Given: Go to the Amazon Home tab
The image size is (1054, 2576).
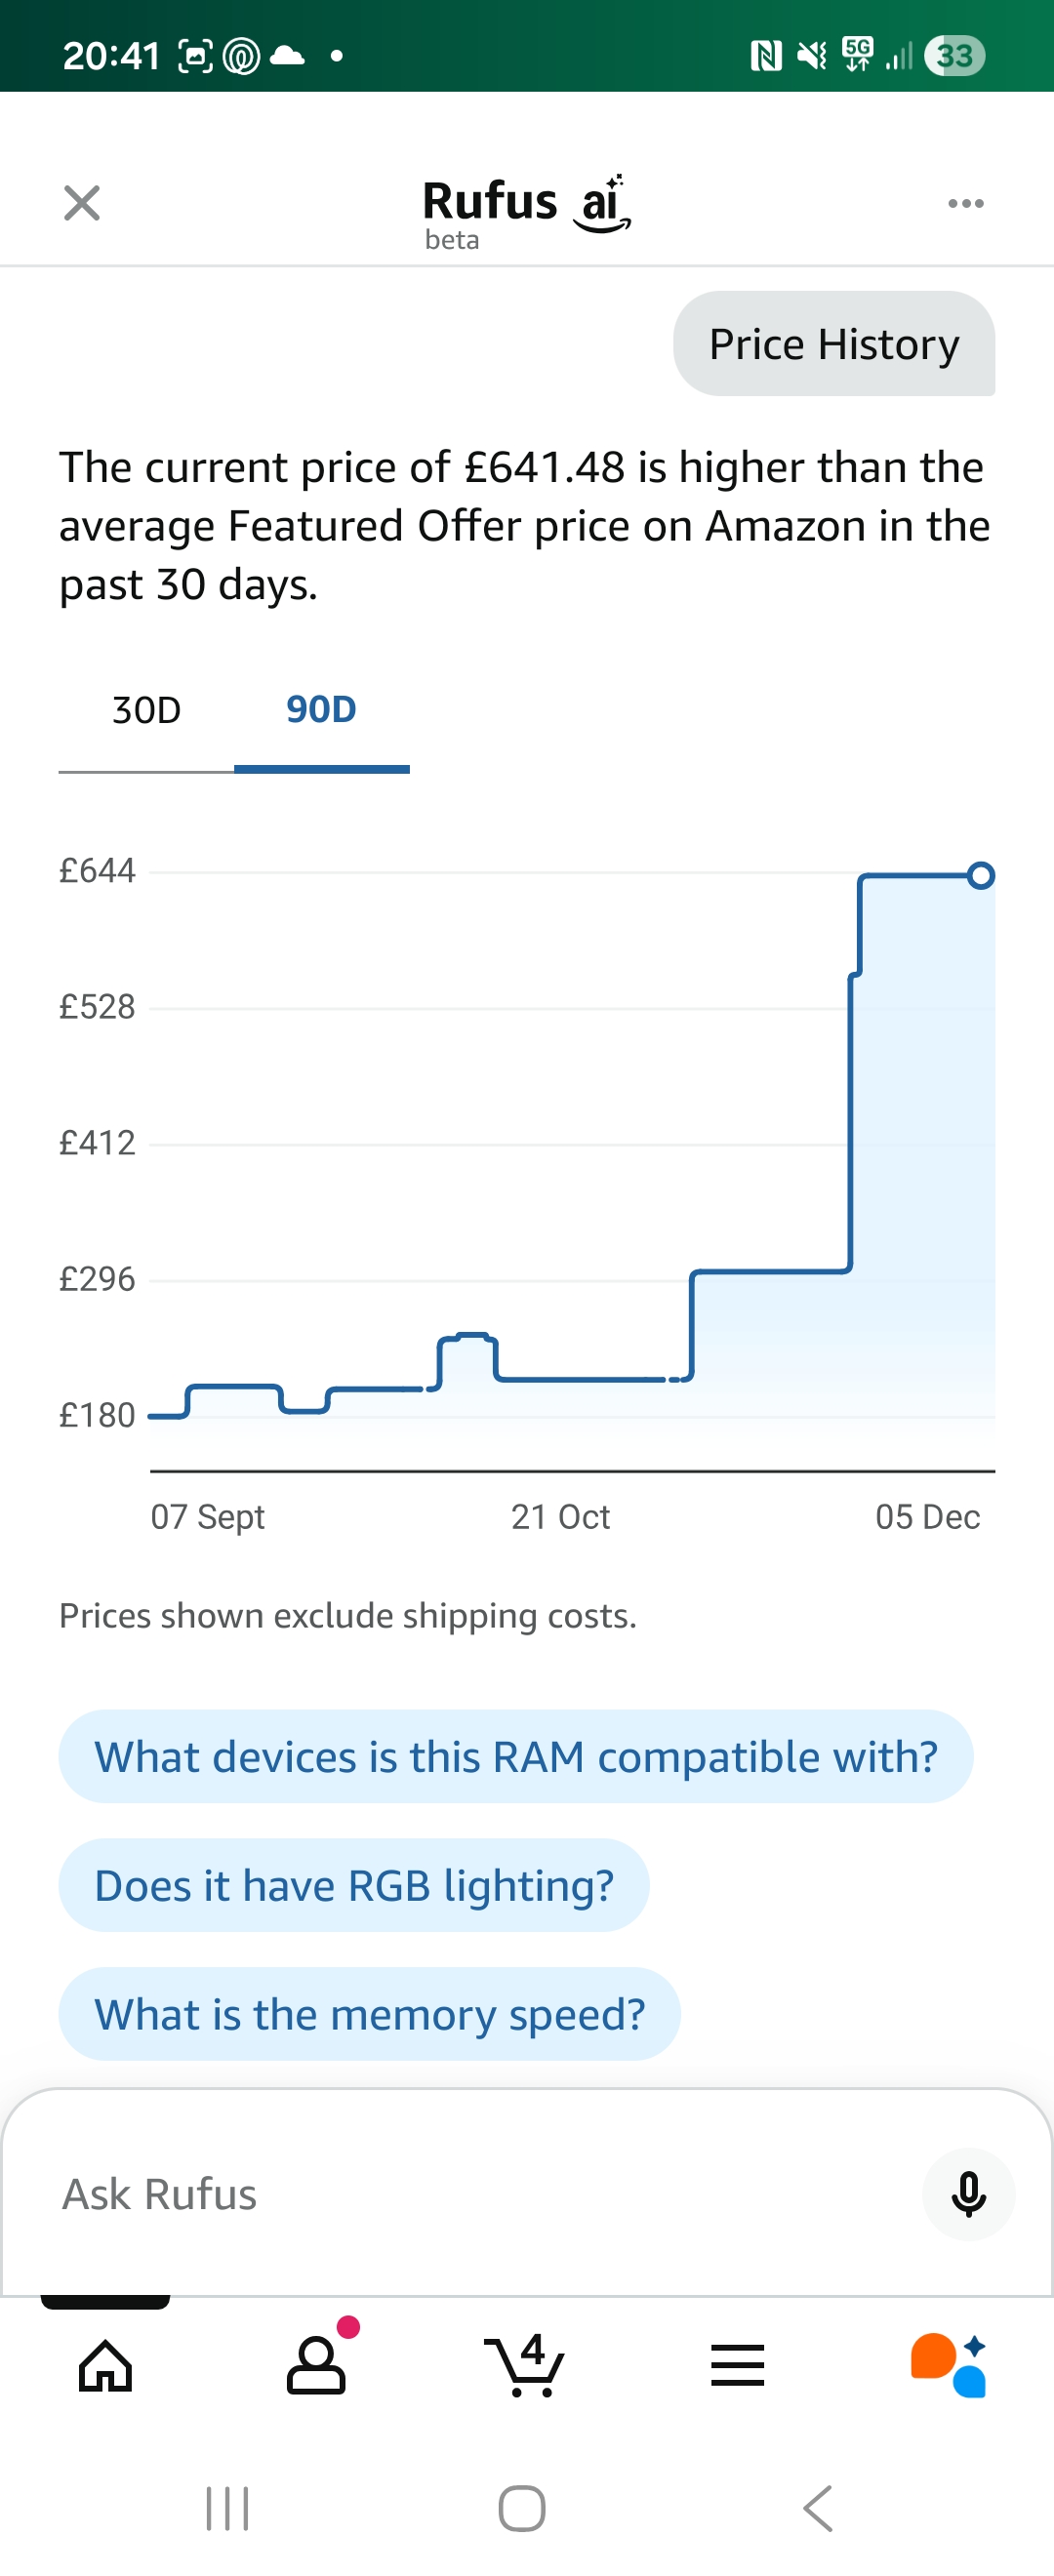Looking at the screenshot, I should pos(106,2366).
